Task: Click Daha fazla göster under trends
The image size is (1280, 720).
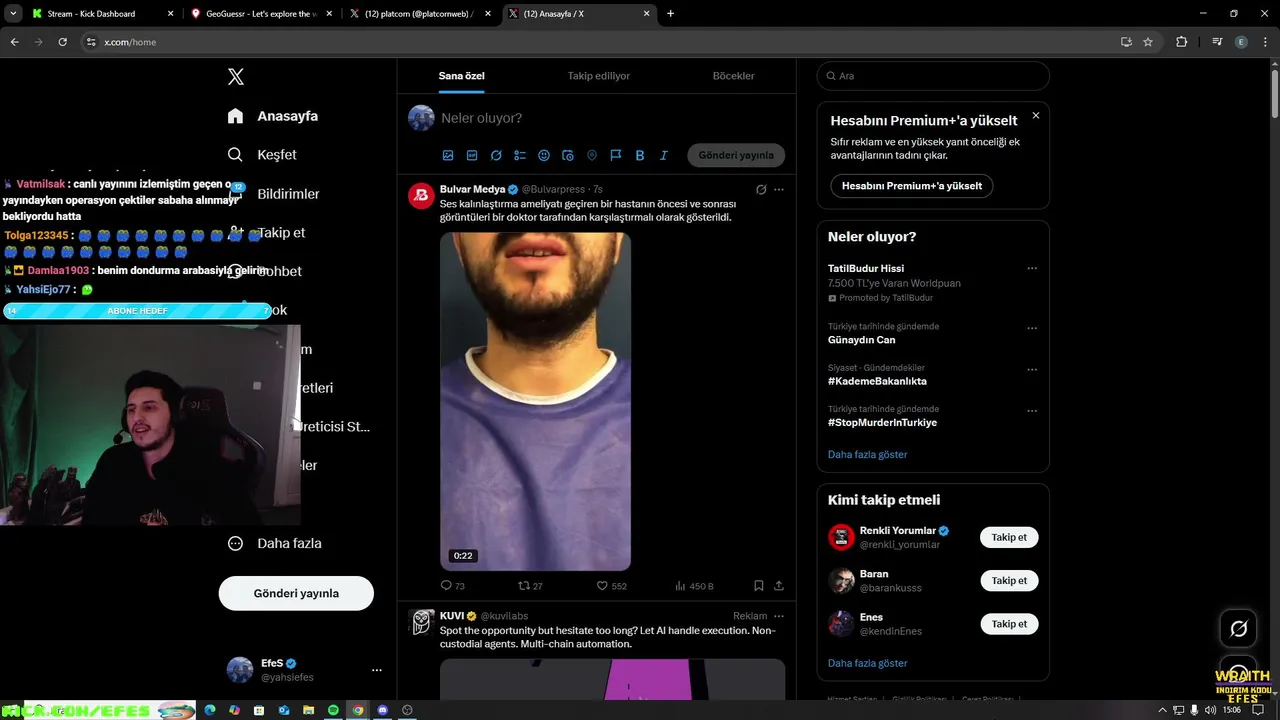Action: (867, 454)
